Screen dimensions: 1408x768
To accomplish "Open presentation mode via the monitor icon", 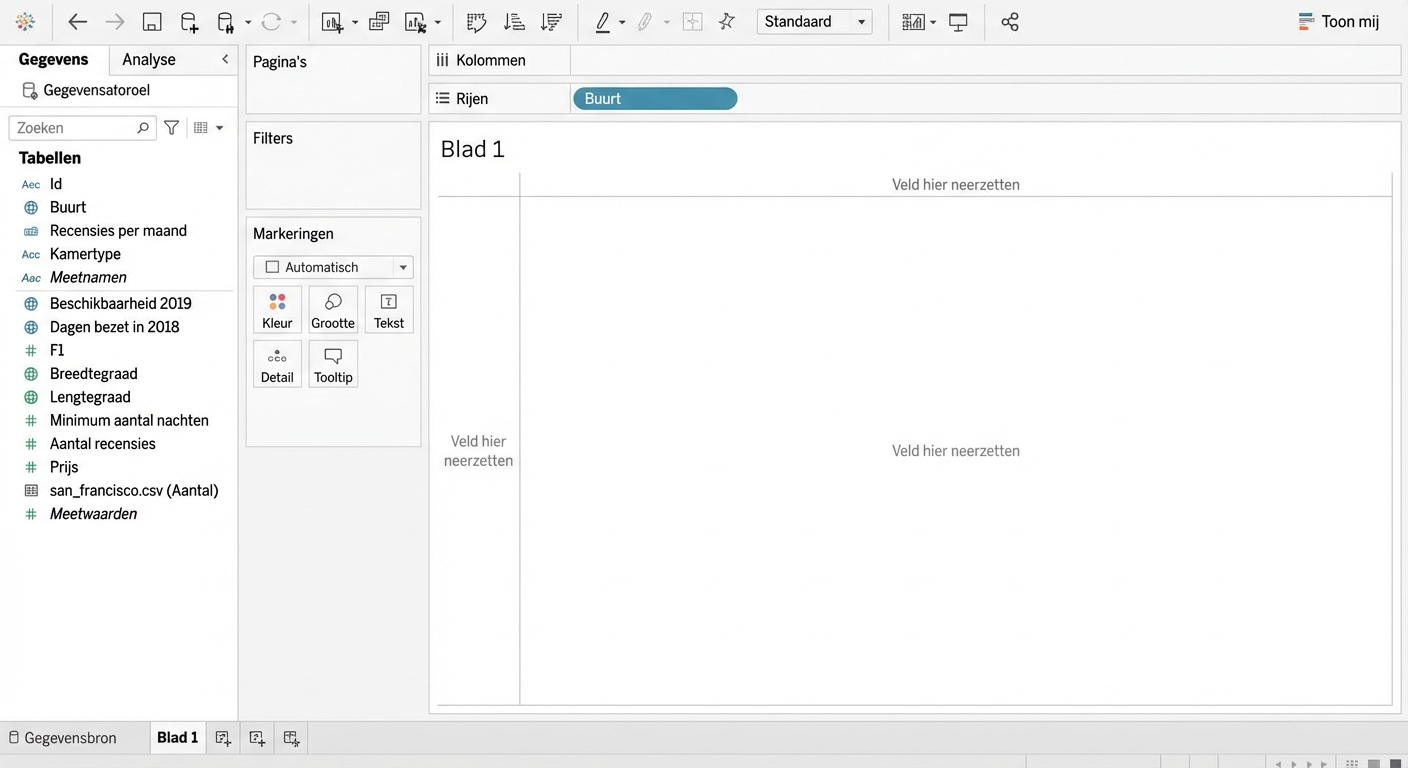I will [958, 22].
